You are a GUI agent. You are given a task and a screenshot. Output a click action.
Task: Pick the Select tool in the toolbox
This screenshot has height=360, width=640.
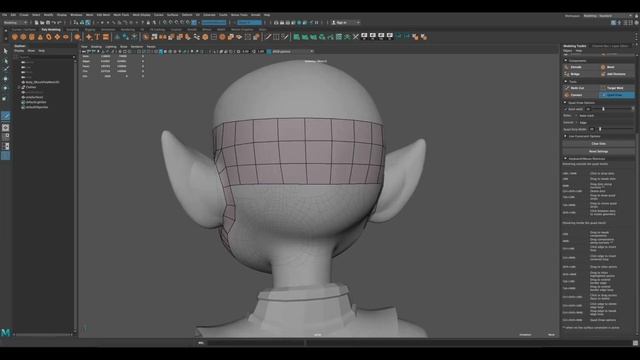pos(5,51)
